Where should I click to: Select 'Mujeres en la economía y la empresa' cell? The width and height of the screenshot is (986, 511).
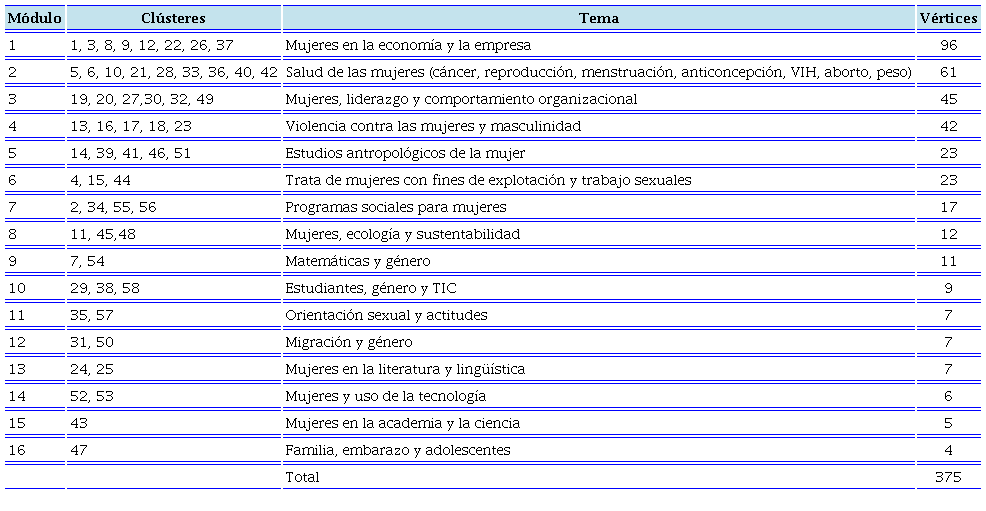tap(407, 45)
